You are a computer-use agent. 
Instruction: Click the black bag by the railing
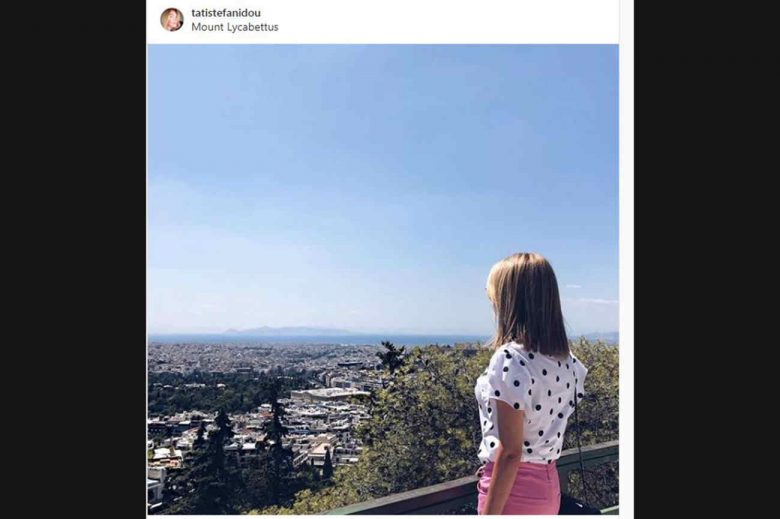pos(578,504)
